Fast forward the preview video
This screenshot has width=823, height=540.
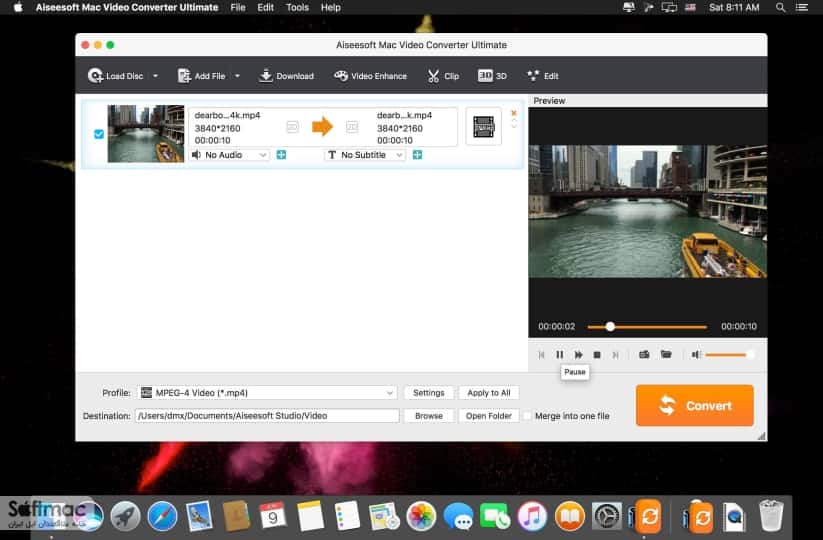(x=578, y=355)
